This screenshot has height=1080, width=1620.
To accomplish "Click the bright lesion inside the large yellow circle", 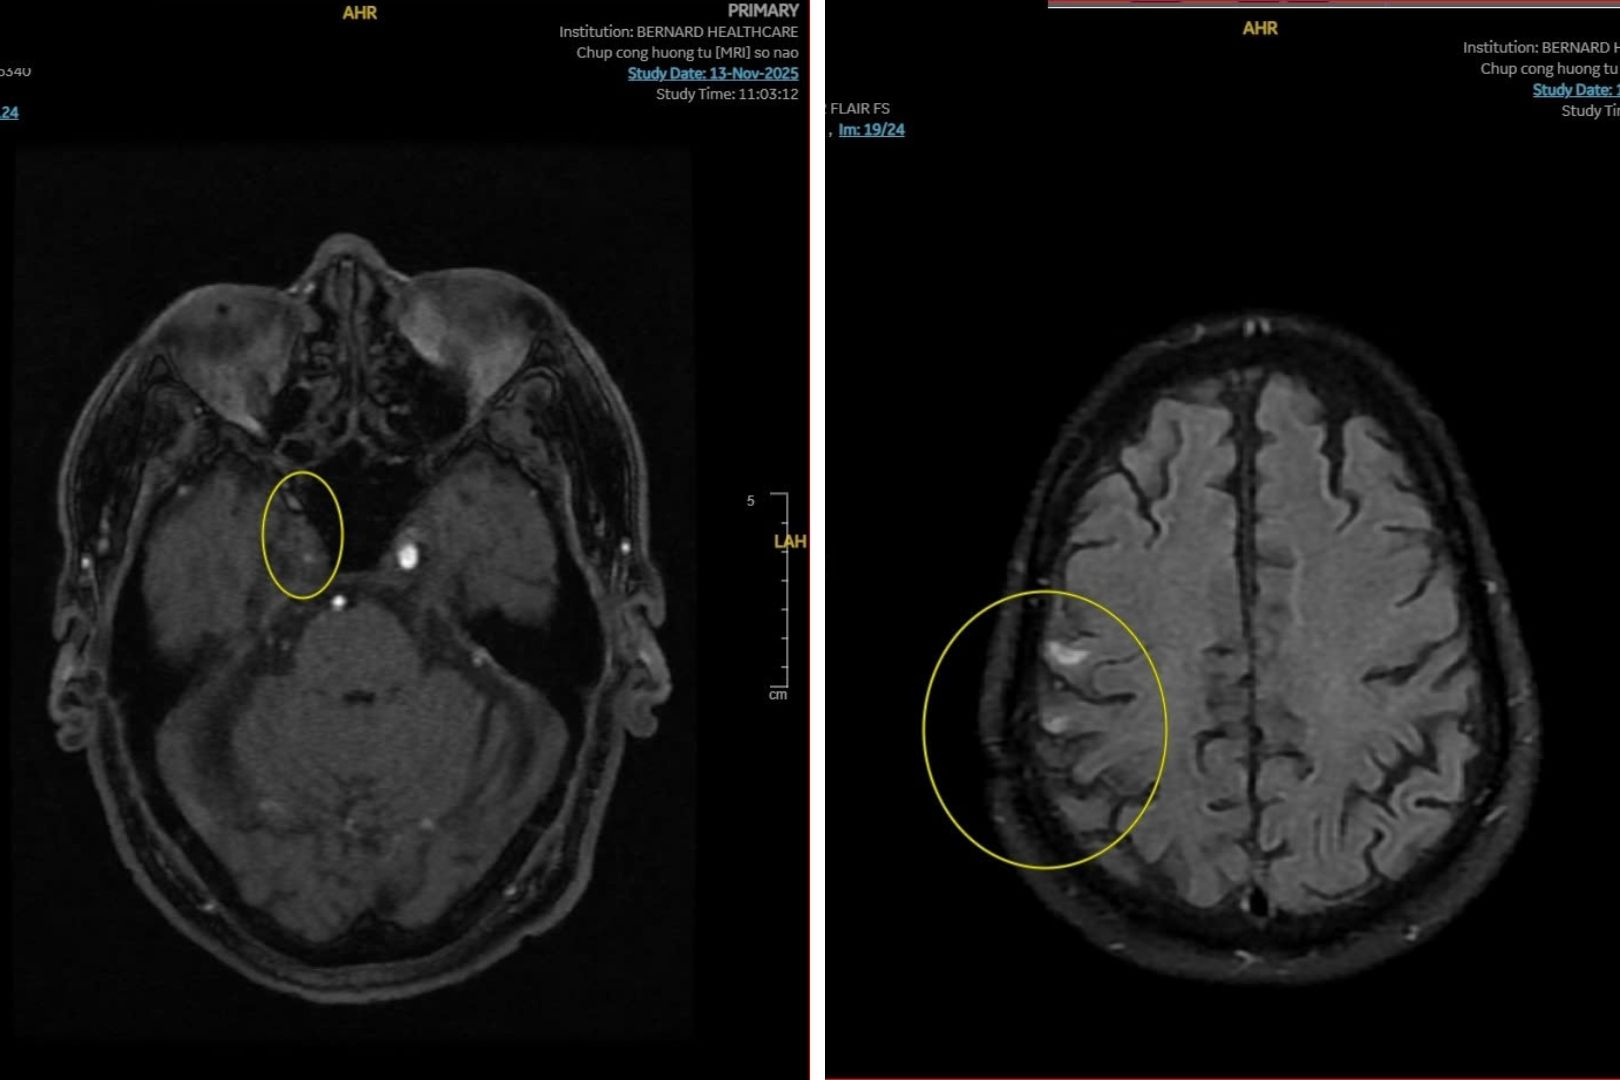I will click(x=1066, y=655).
